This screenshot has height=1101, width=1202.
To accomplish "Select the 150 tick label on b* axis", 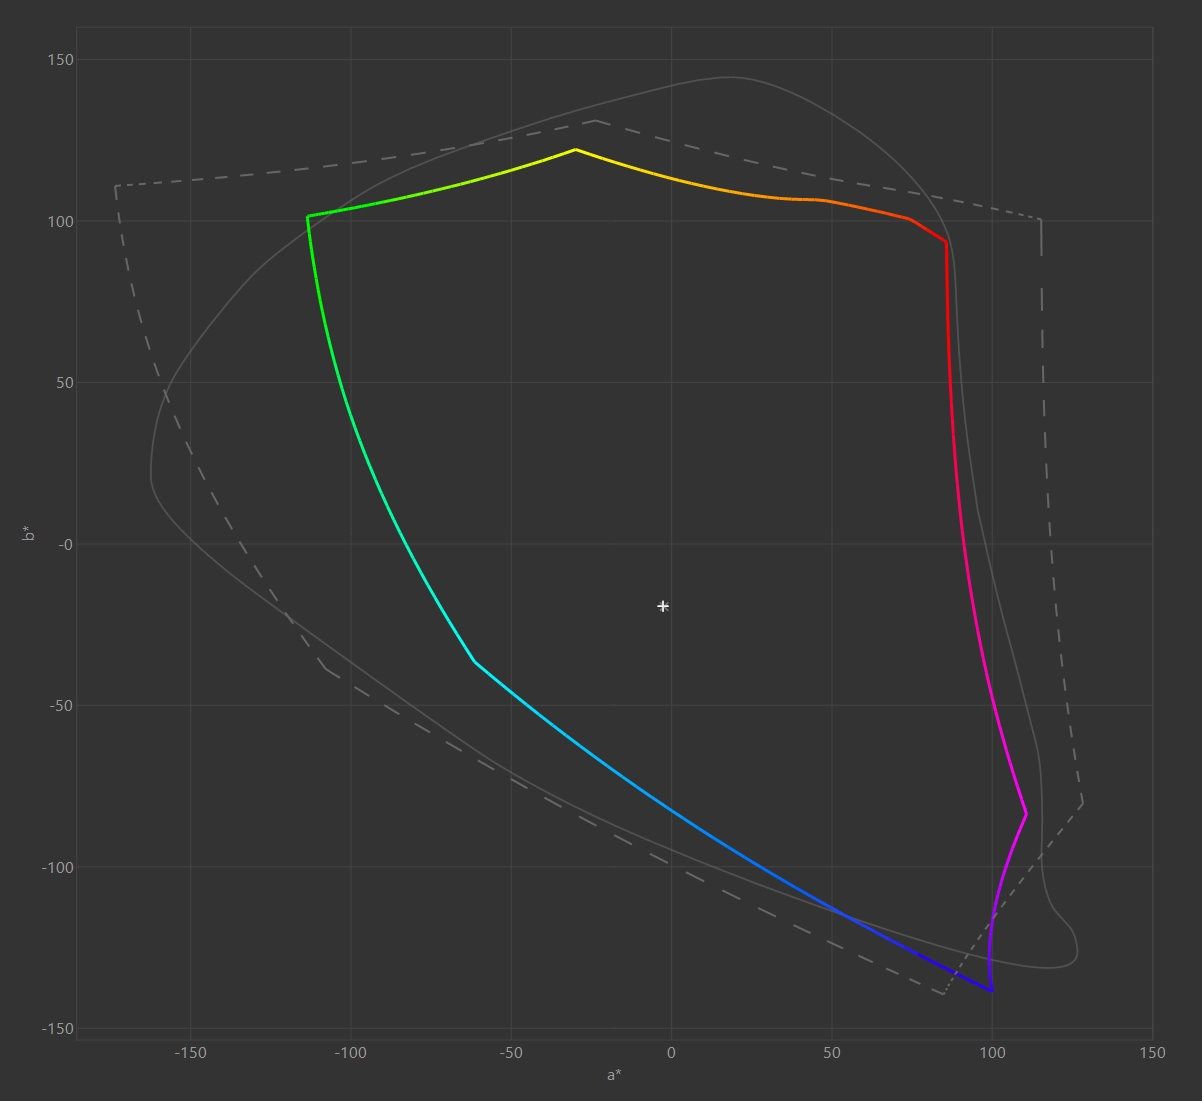I will 60,60.
